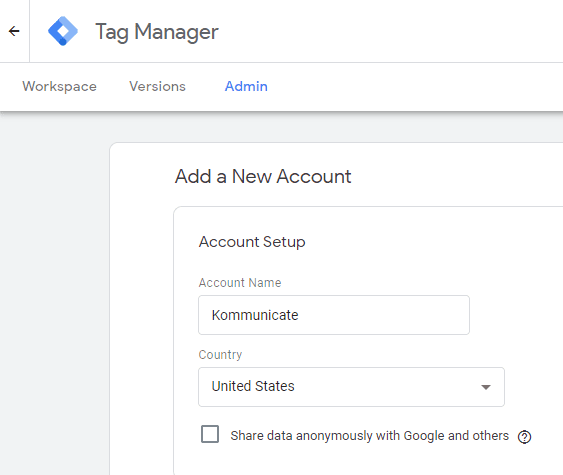563x475 pixels.
Task: Select the Admin tab
Action: (x=246, y=87)
